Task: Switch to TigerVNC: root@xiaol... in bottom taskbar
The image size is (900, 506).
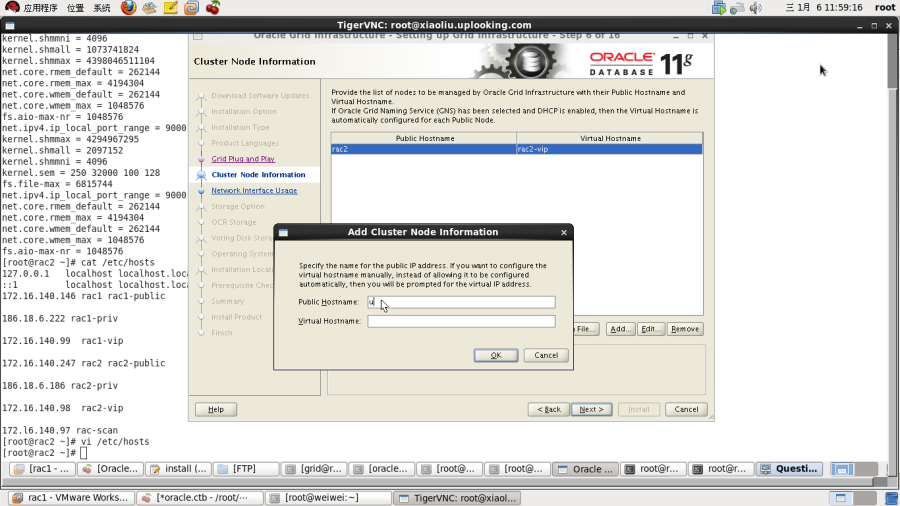Action: pyautogui.click(x=458, y=497)
